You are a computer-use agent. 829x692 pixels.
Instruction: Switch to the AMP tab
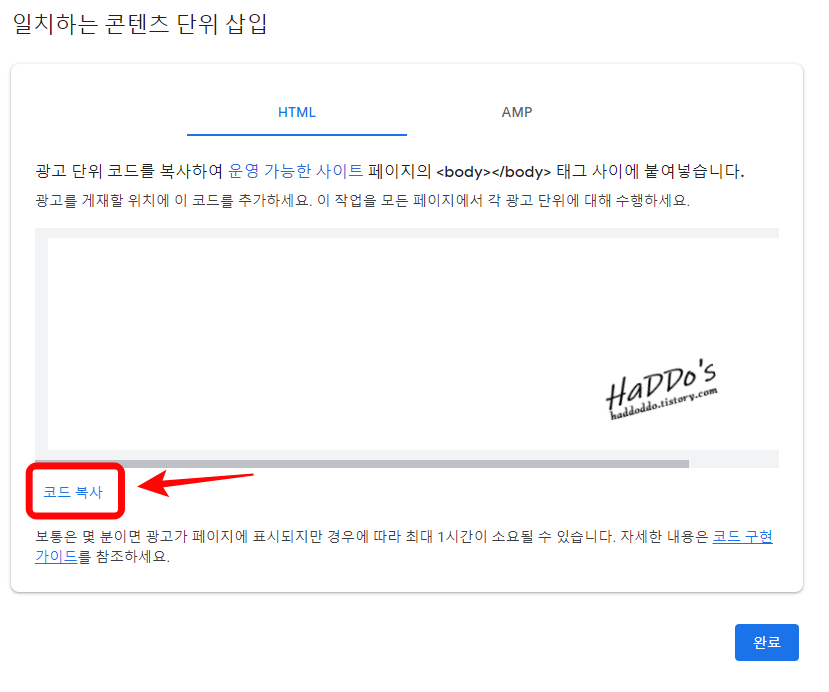pyautogui.click(x=517, y=113)
